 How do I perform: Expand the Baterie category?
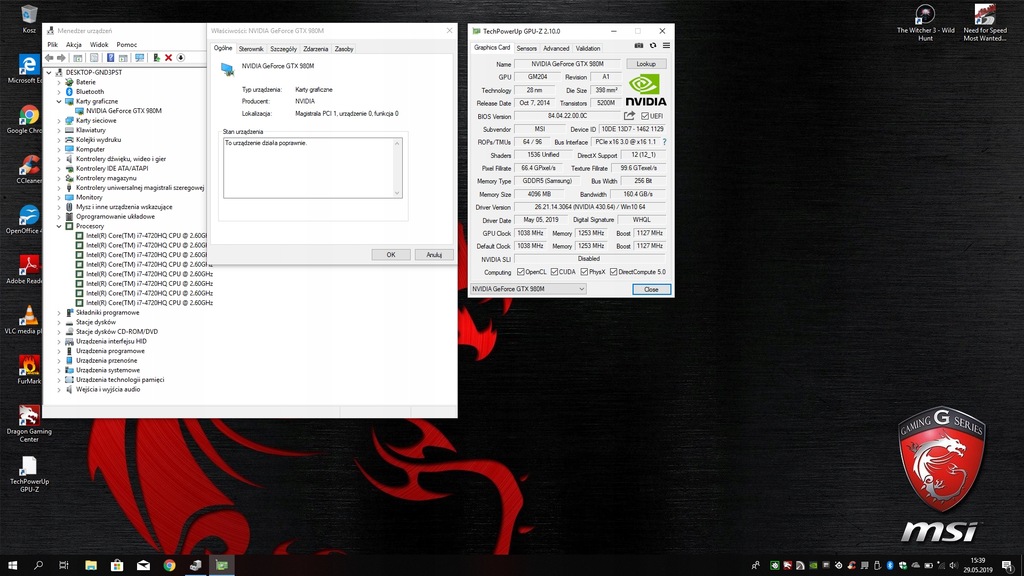tap(59, 82)
